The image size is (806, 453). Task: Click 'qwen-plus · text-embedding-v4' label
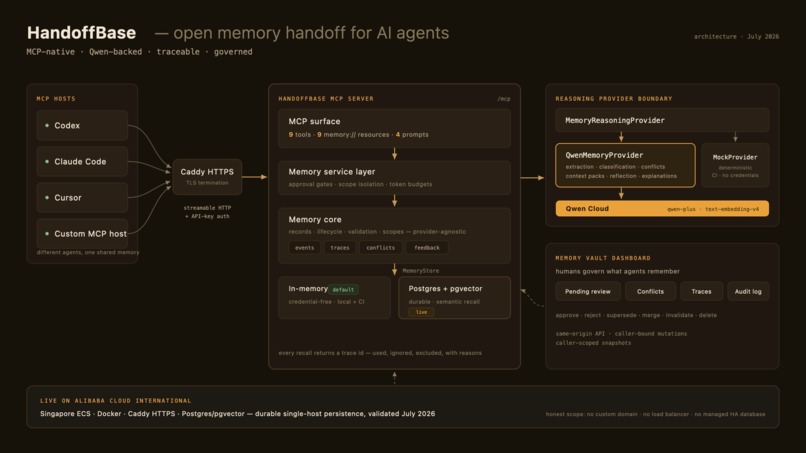712,209
